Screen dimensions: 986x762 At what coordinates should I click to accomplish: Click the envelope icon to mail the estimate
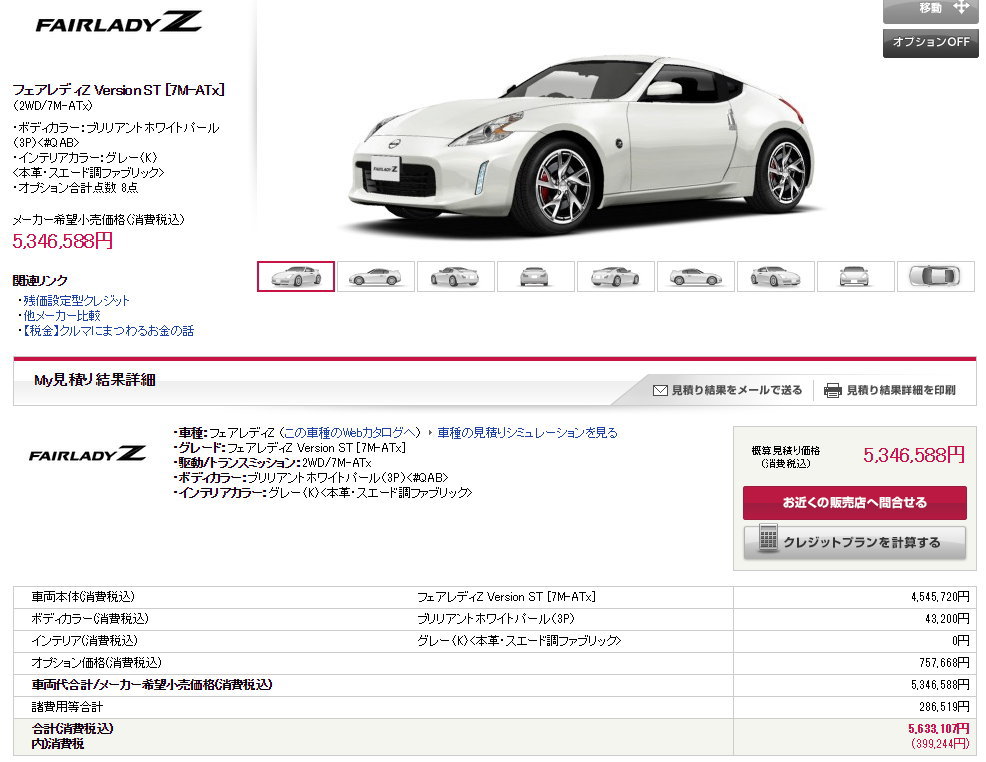[660, 390]
